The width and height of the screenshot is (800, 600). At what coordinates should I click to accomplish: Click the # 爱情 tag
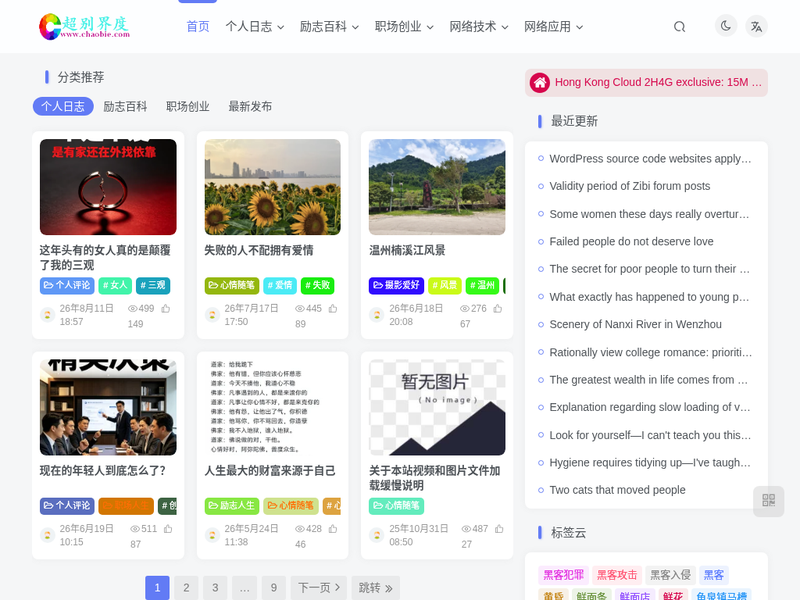pyautogui.click(x=280, y=285)
